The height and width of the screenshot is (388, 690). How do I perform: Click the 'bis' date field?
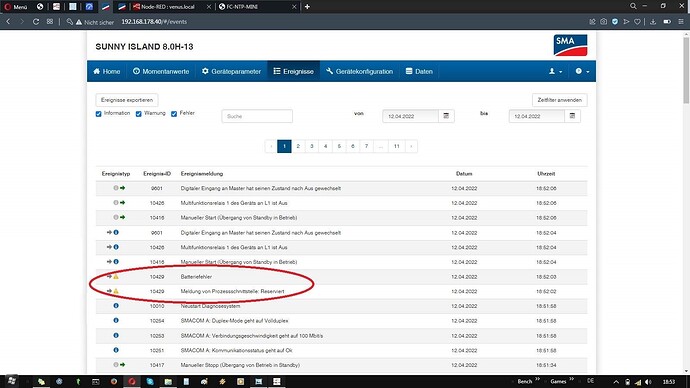click(536, 116)
